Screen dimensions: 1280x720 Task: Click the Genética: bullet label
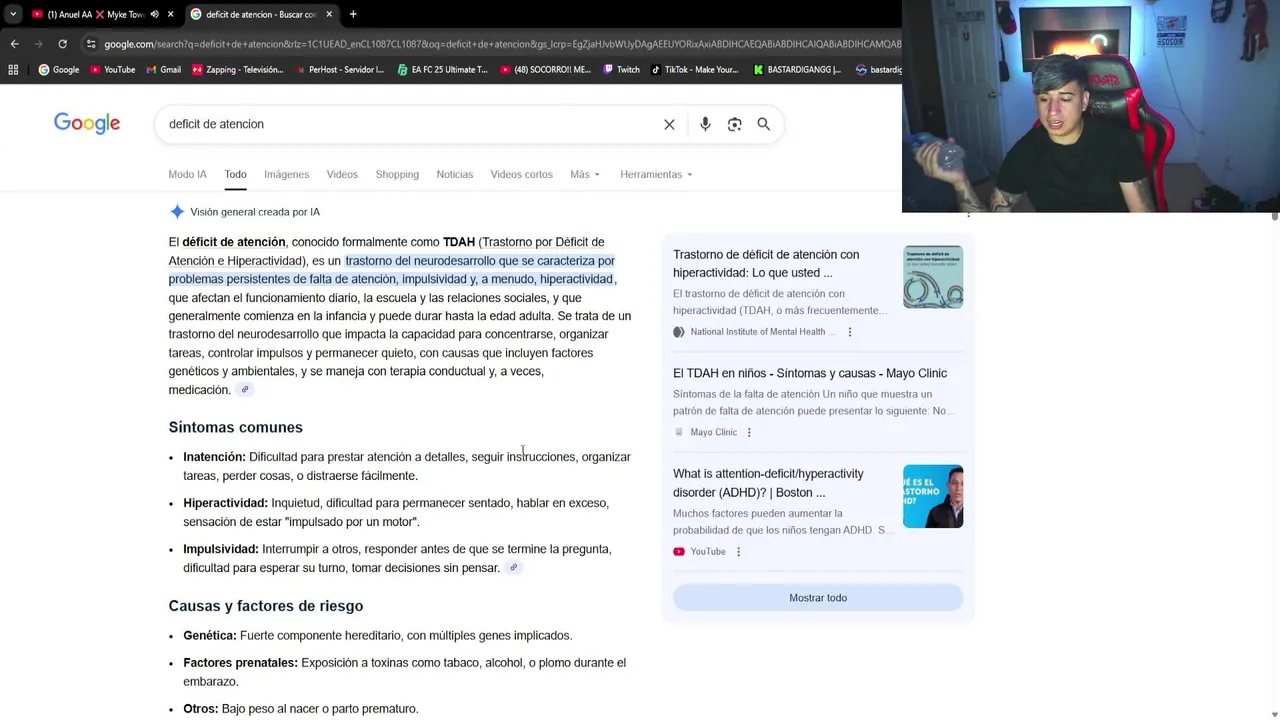click(210, 636)
